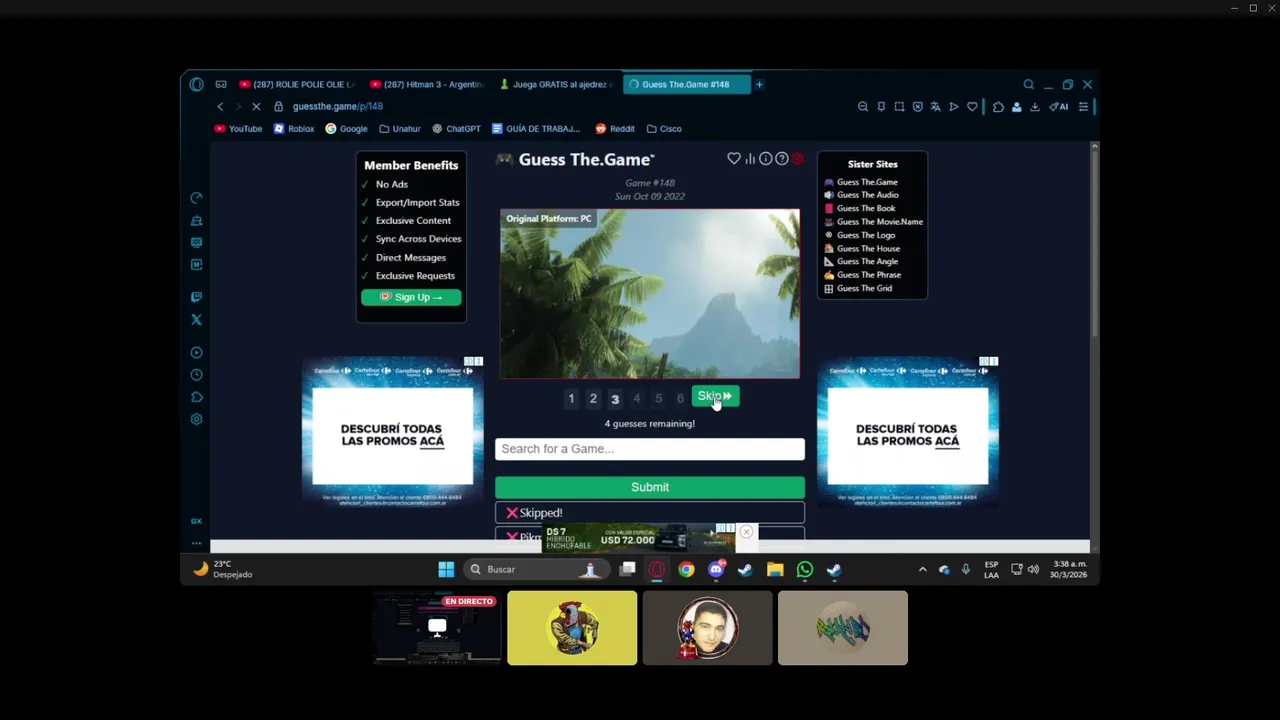Screen dimensions: 1280x720
Task: Open the Unahur bookmark folder
Action: 400,129
